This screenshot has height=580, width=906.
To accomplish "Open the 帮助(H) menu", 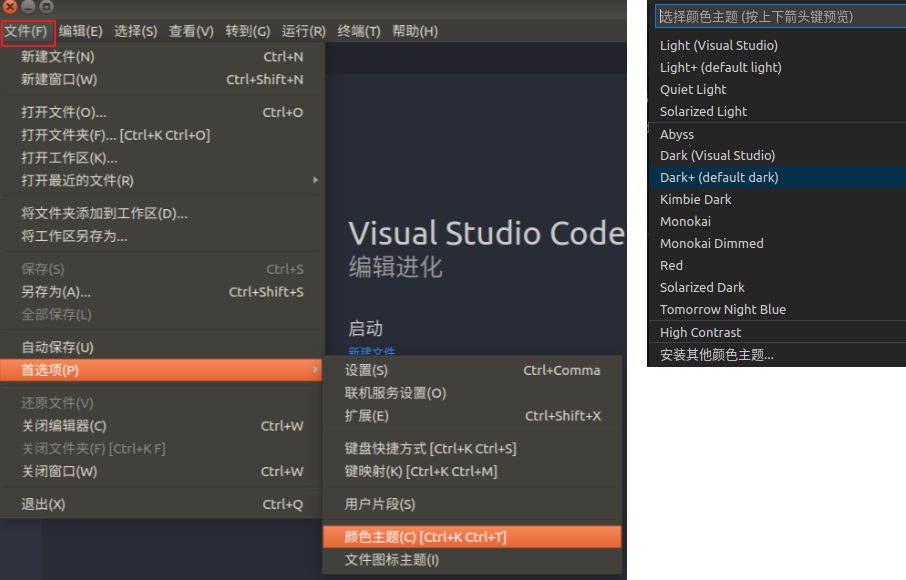I will coord(415,31).
